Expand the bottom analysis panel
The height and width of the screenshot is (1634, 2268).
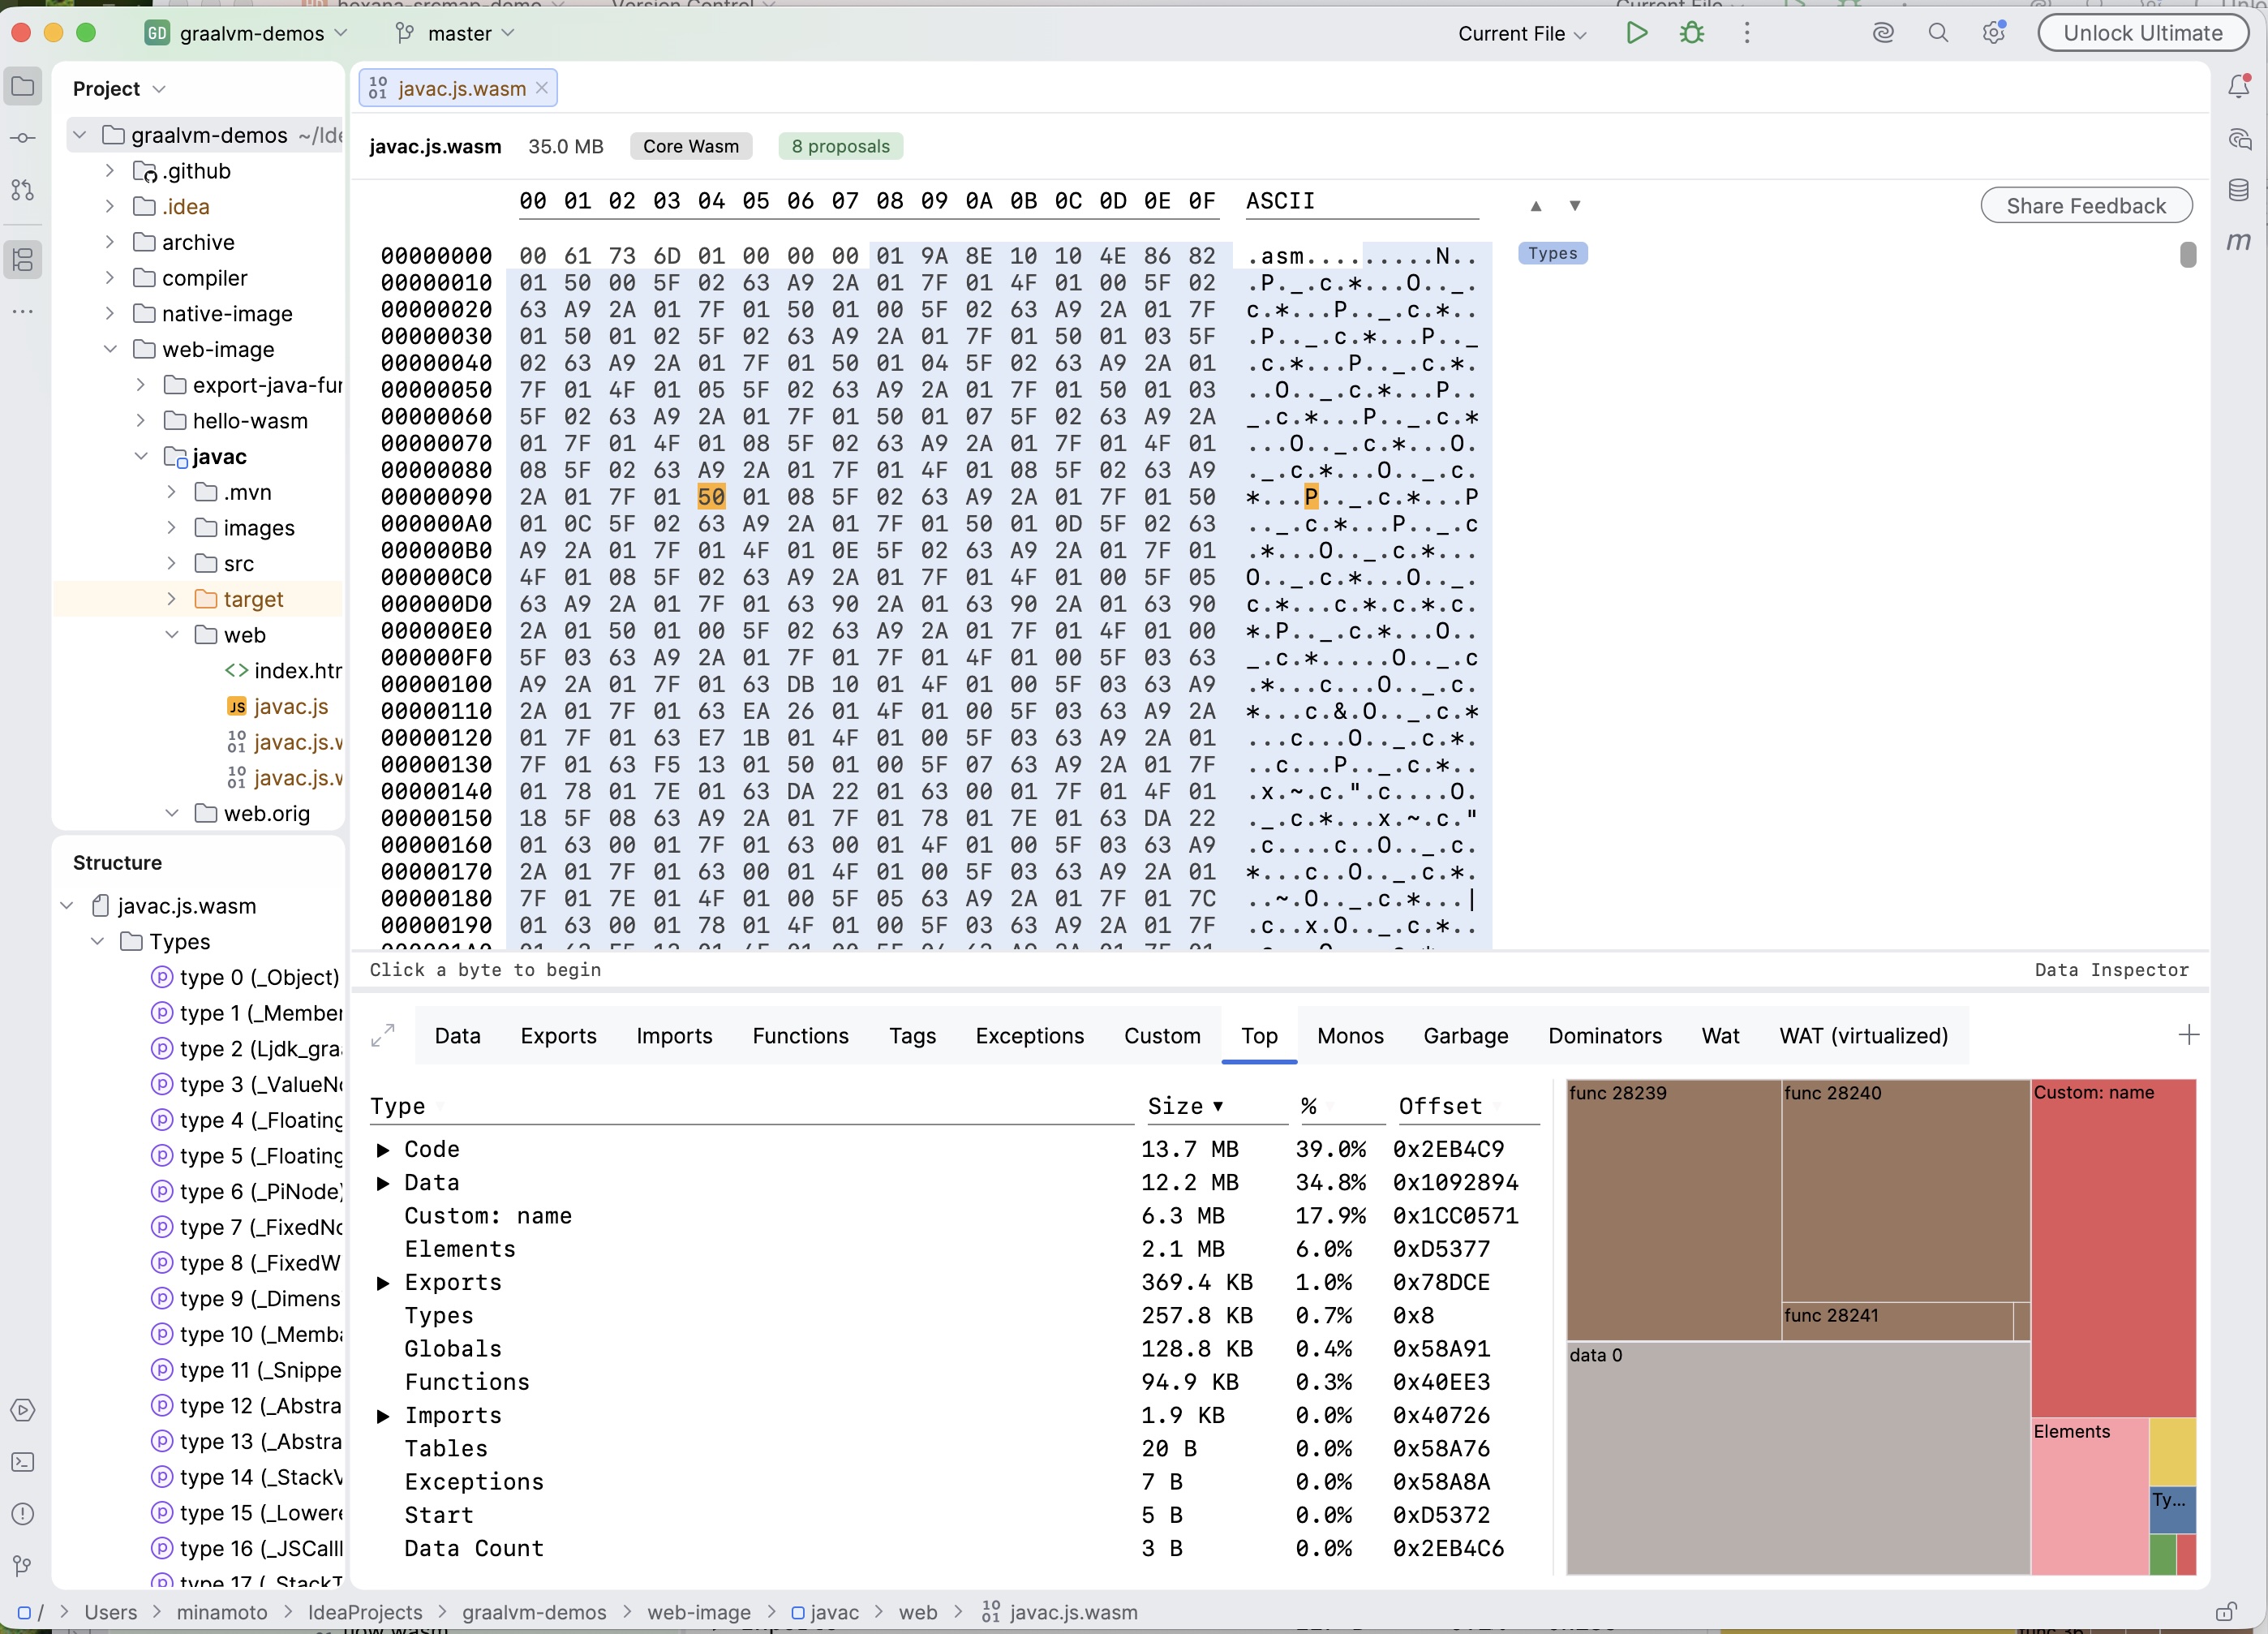click(383, 1035)
